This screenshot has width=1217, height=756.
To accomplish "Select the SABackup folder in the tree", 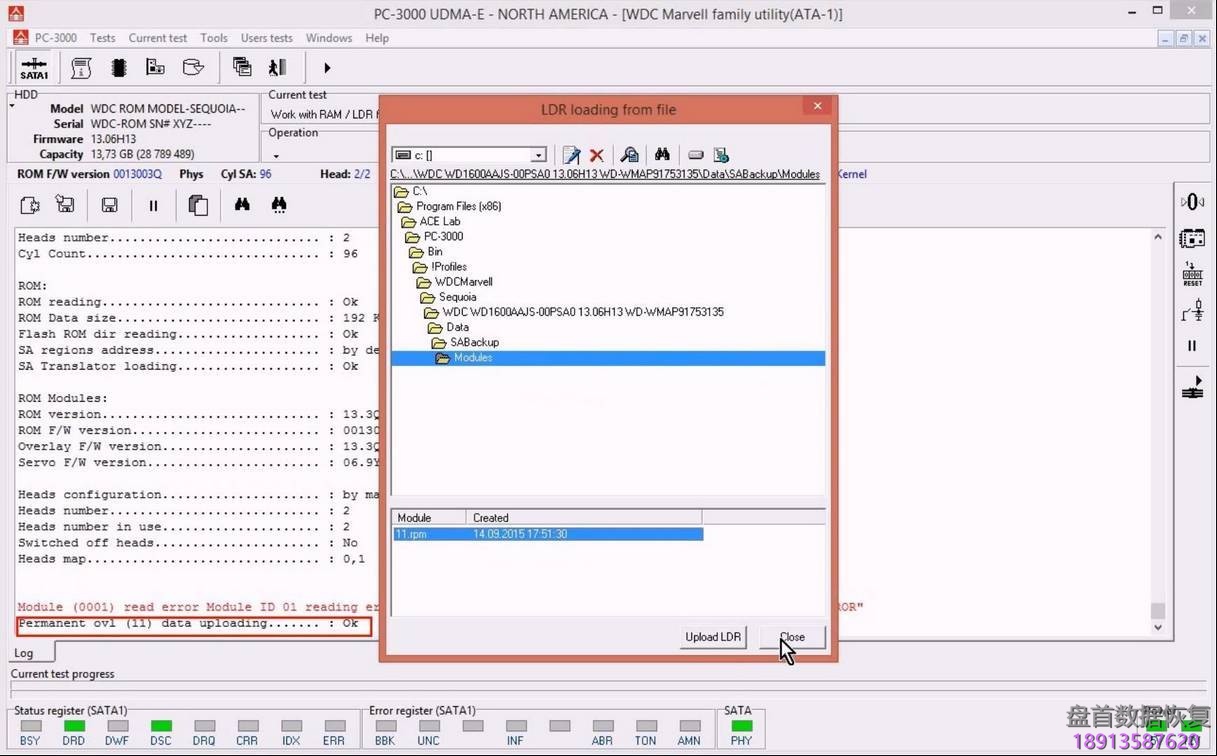I will [x=474, y=342].
